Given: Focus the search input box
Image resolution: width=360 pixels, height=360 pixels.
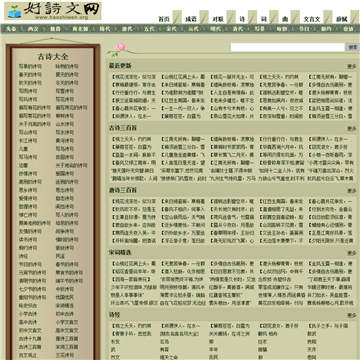Looking at the screenshot, I should pyautogui.click(x=288, y=47).
